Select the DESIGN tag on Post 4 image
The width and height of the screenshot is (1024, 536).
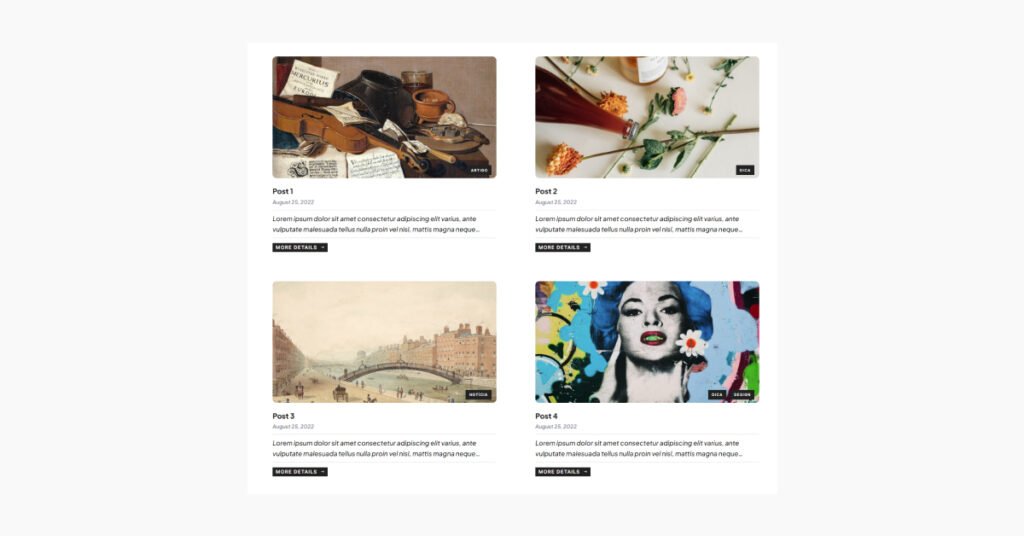click(742, 395)
